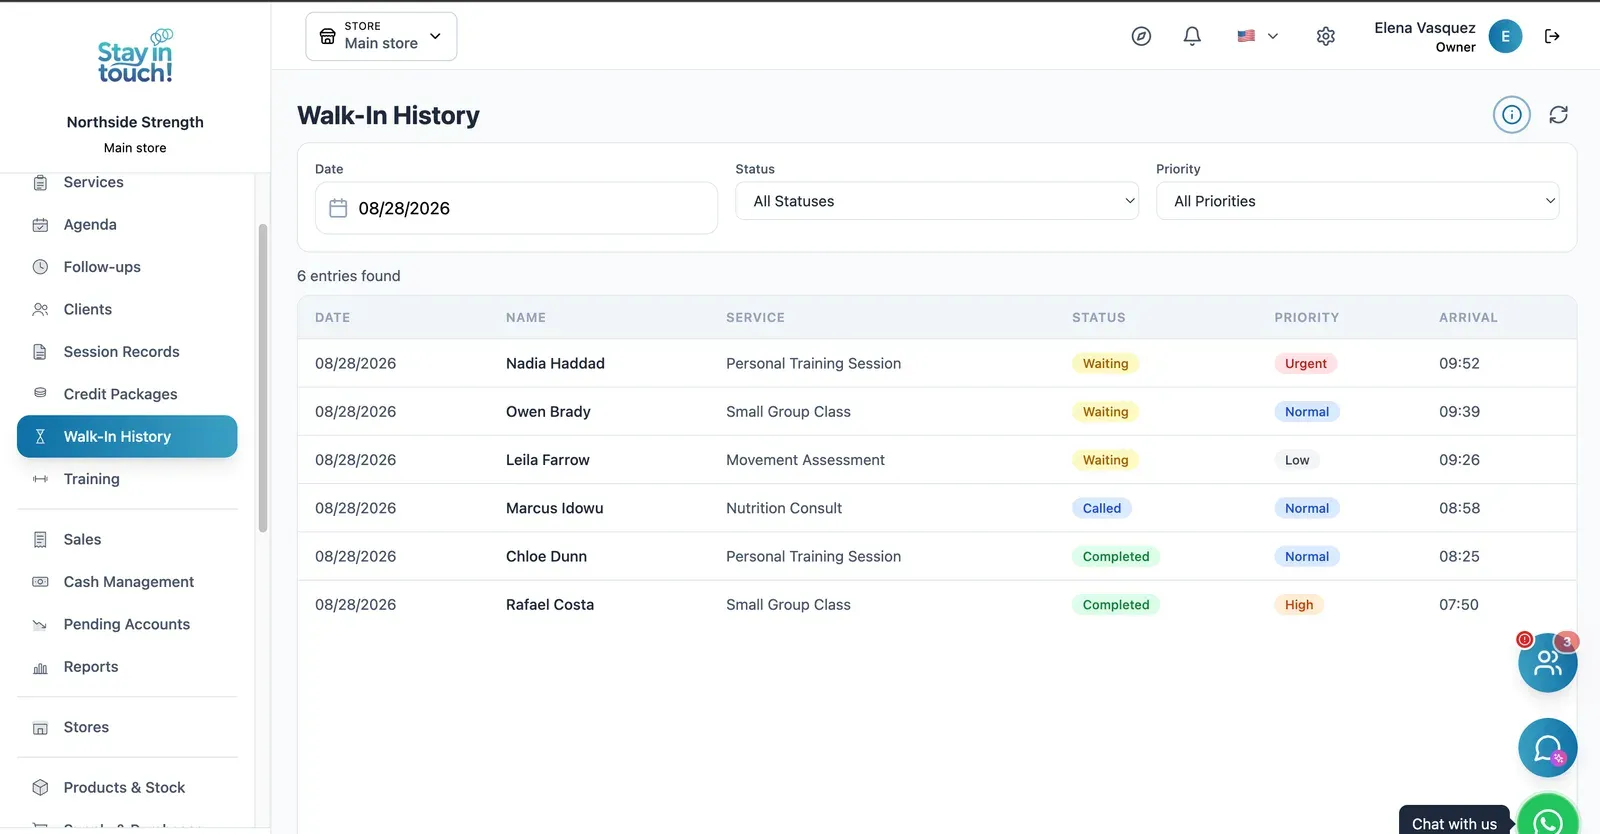Click the Elena Vasquez avatar
The image size is (1600, 834).
click(x=1505, y=36)
